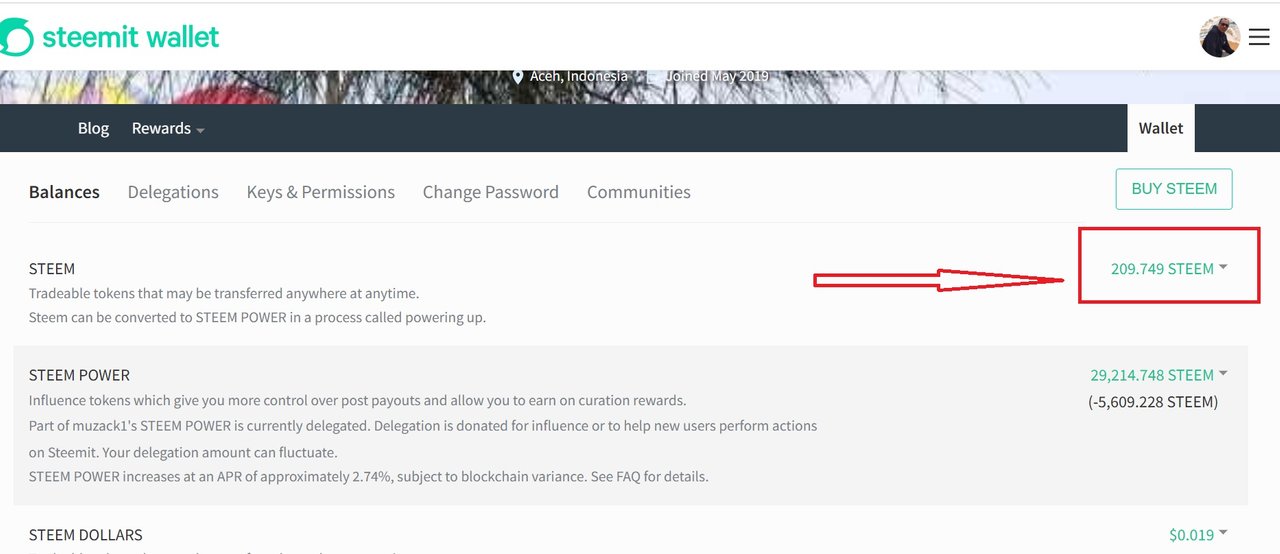The height and width of the screenshot is (554, 1280).
Task: Click the location pin icon
Action: pyautogui.click(x=518, y=77)
